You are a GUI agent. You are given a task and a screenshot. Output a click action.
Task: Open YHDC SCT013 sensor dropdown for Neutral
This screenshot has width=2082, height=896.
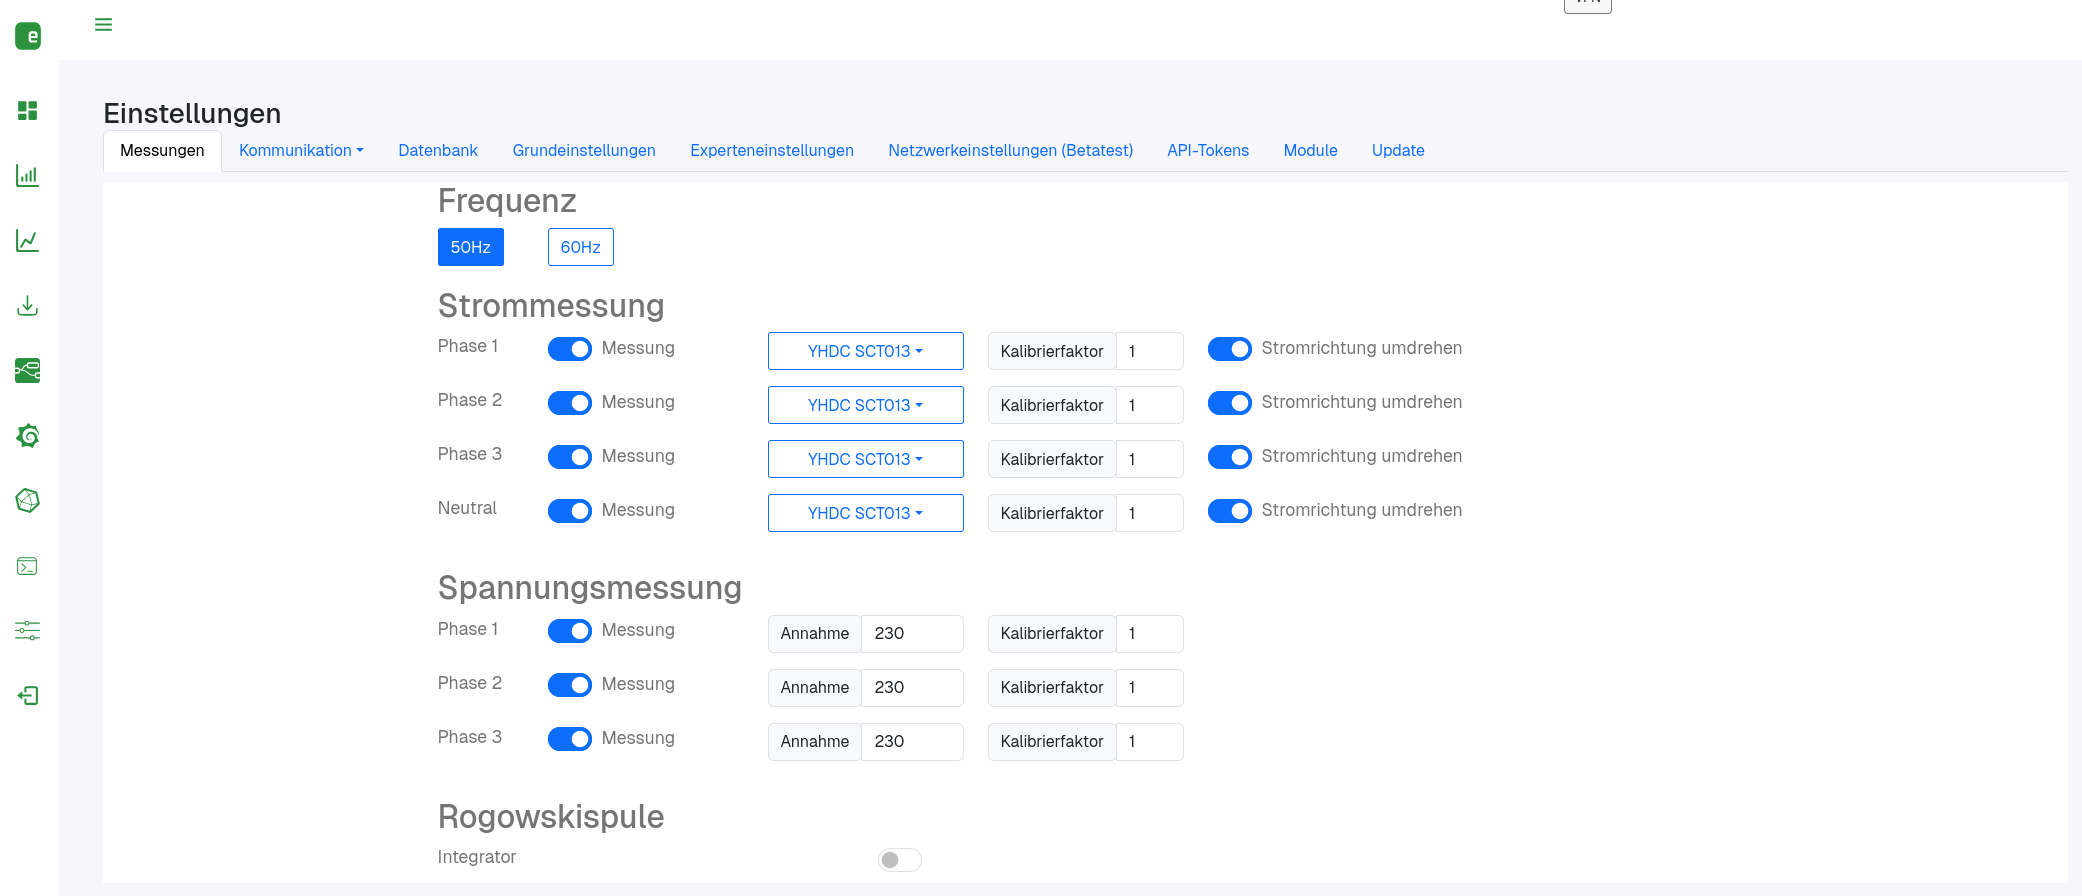(866, 513)
